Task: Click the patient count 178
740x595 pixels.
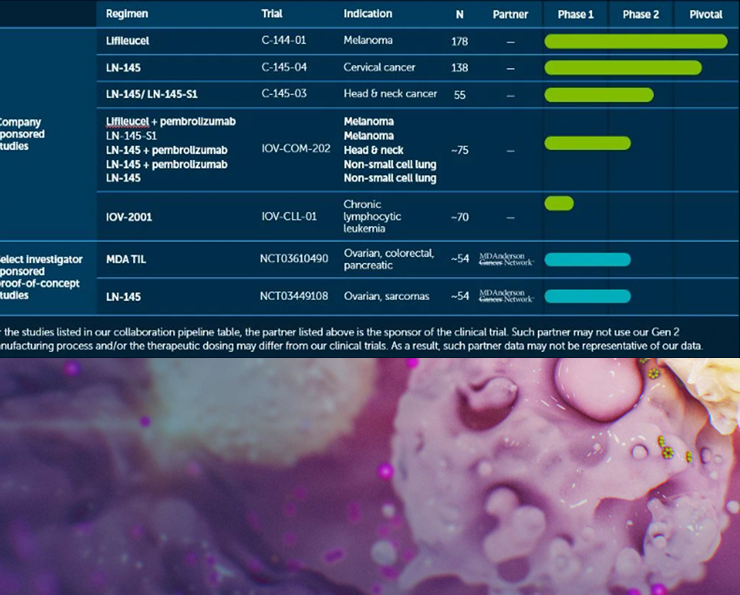Action: [x=459, y=42]
